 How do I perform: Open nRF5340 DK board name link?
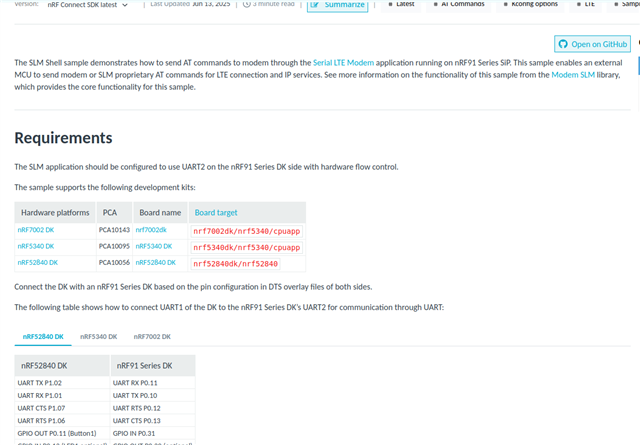pyautogui.click(x=154, y=246)
